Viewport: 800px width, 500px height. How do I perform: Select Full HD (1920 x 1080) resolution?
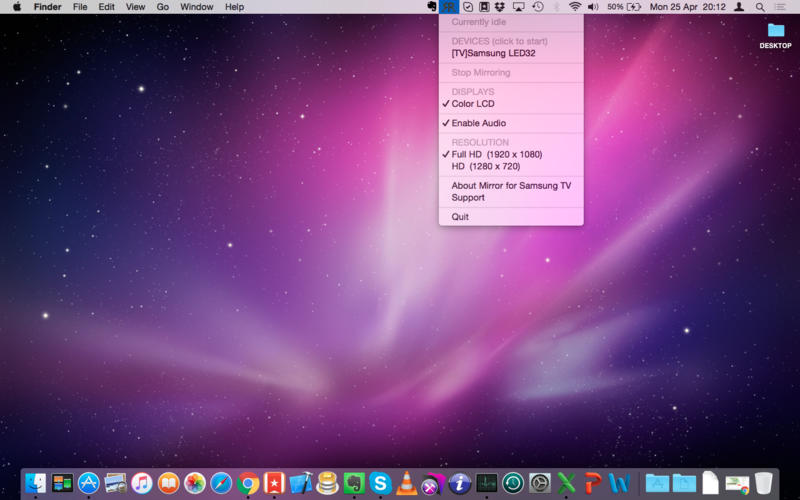click(498, 155)
